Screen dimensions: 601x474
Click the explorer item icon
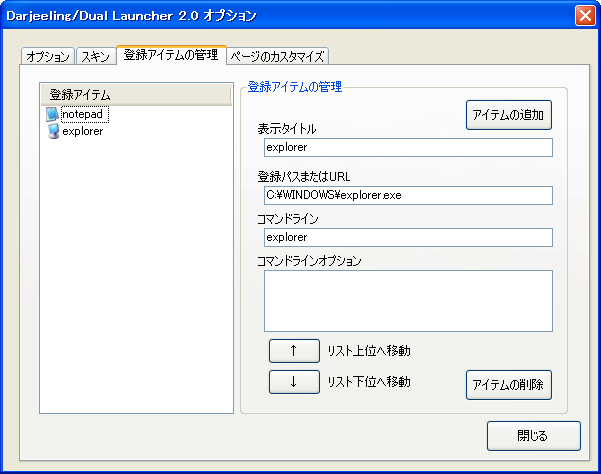coord(53,131)
